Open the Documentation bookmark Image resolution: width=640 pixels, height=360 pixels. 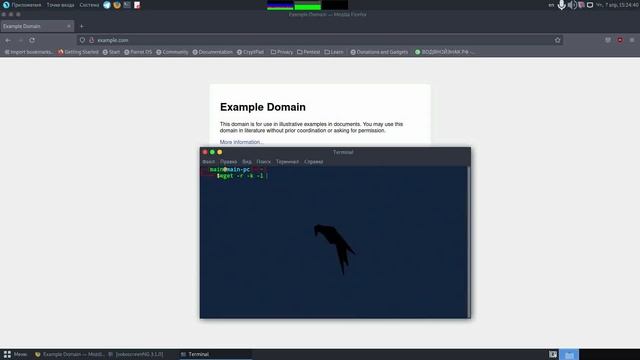click(x=212, y=52)
